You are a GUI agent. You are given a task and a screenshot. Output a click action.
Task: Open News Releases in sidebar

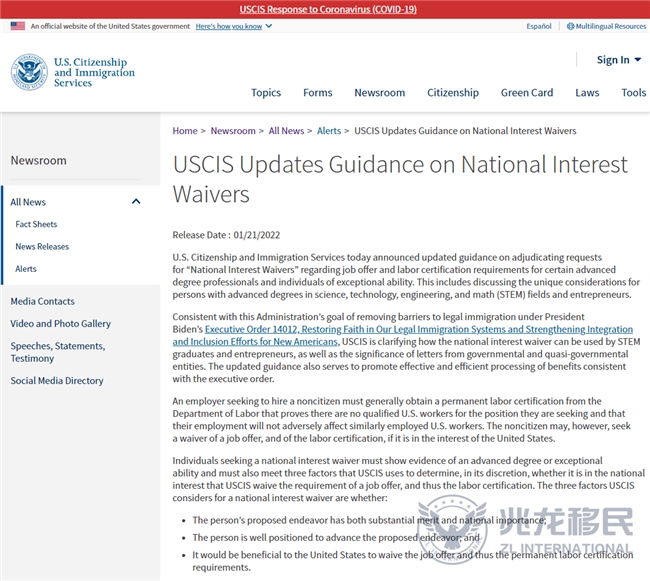tap(42, 247)
